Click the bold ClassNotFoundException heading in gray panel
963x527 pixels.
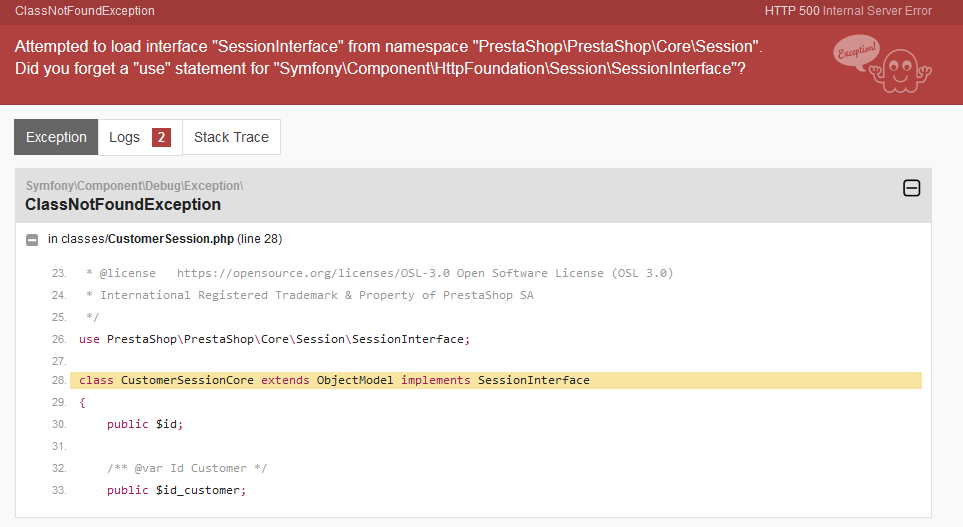tap(123, 205)
